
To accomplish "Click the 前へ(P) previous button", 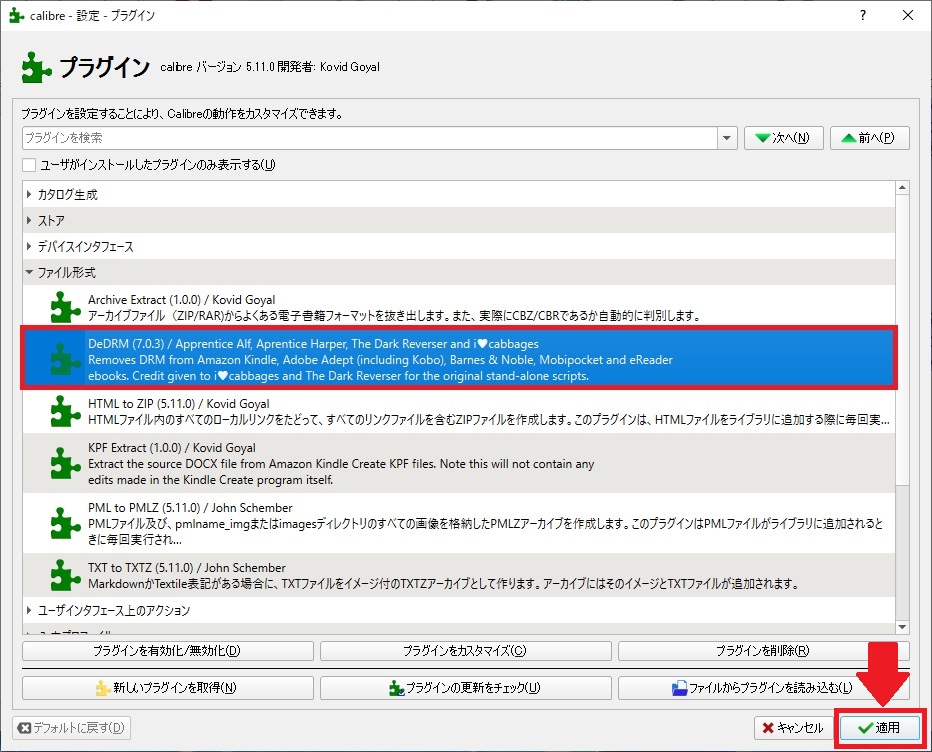I will pos(870,138).
